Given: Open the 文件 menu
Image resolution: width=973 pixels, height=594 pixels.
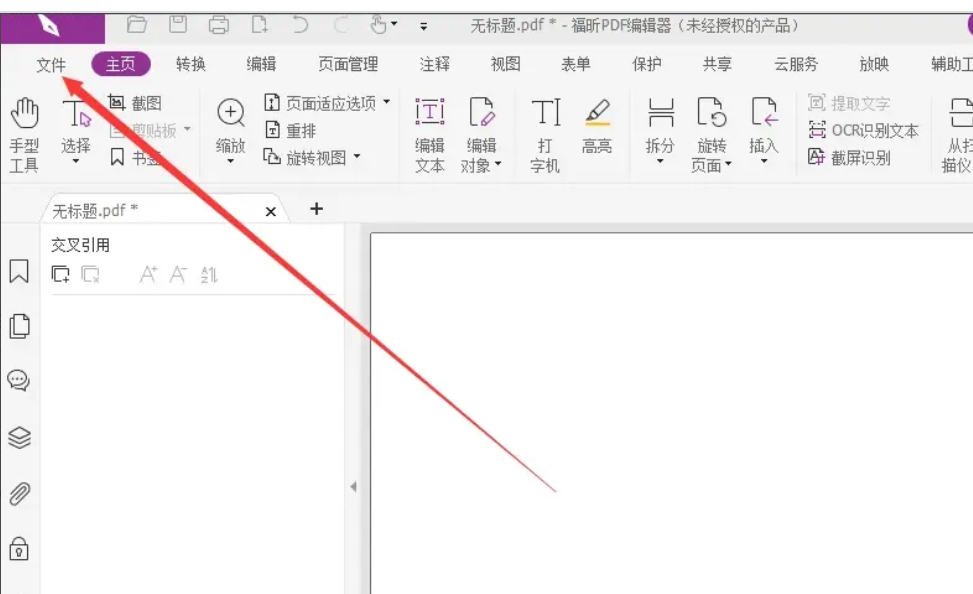Looking at the screenshot, I should coord(51,64).
